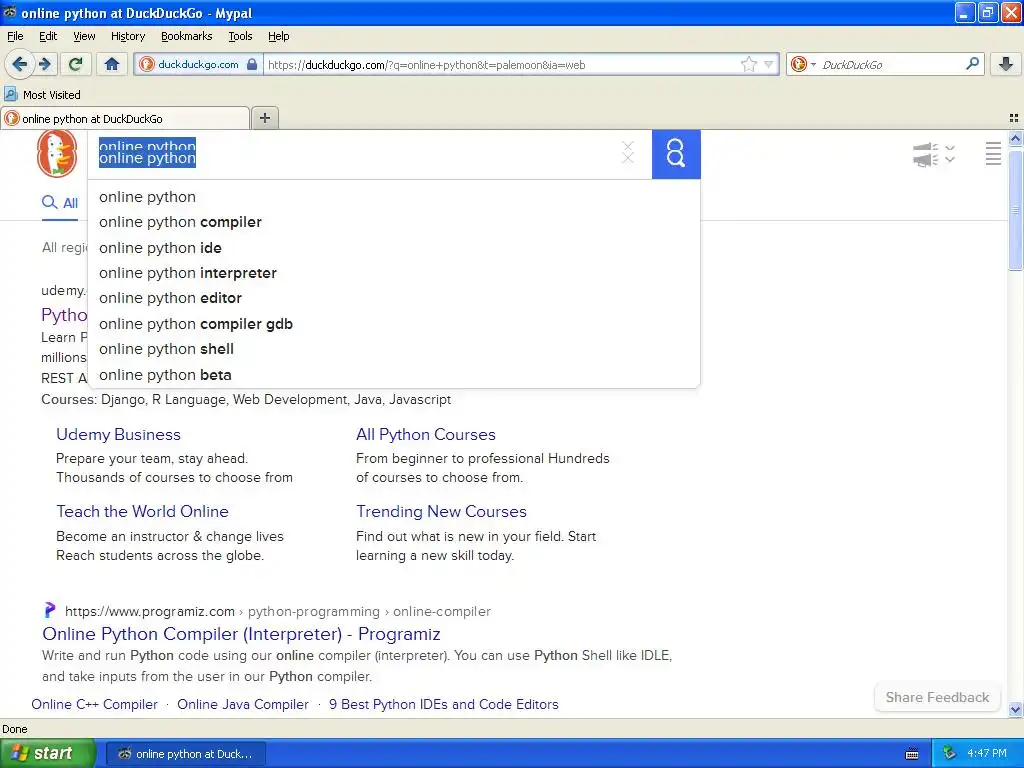Choose suggestion 'online python compiler'

394,222
